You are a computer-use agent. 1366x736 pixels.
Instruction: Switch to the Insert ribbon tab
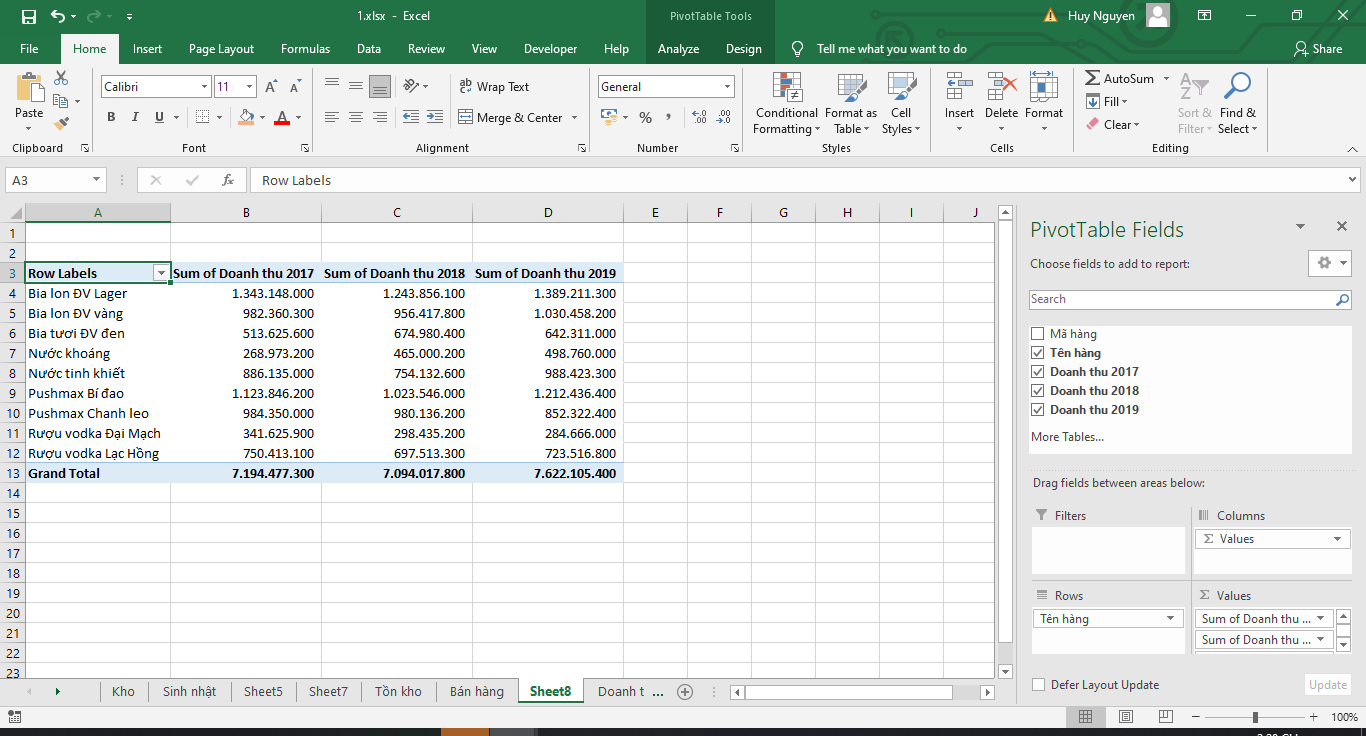(147, 49)
